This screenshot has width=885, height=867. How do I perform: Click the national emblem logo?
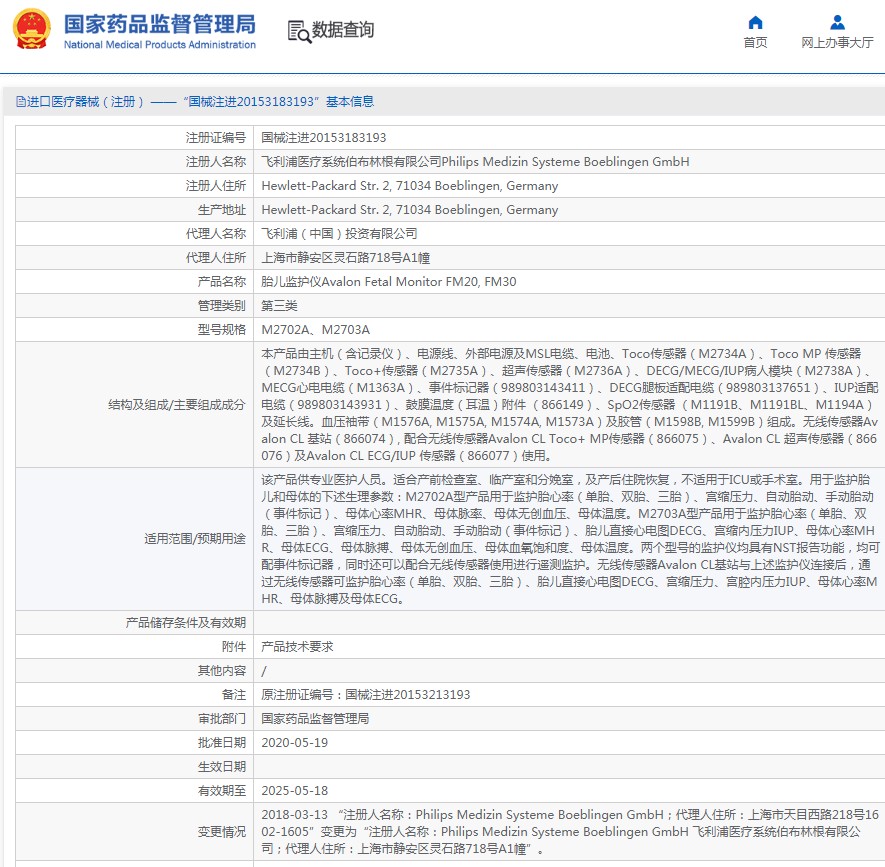pyautogui.click(x=32, y=29)
